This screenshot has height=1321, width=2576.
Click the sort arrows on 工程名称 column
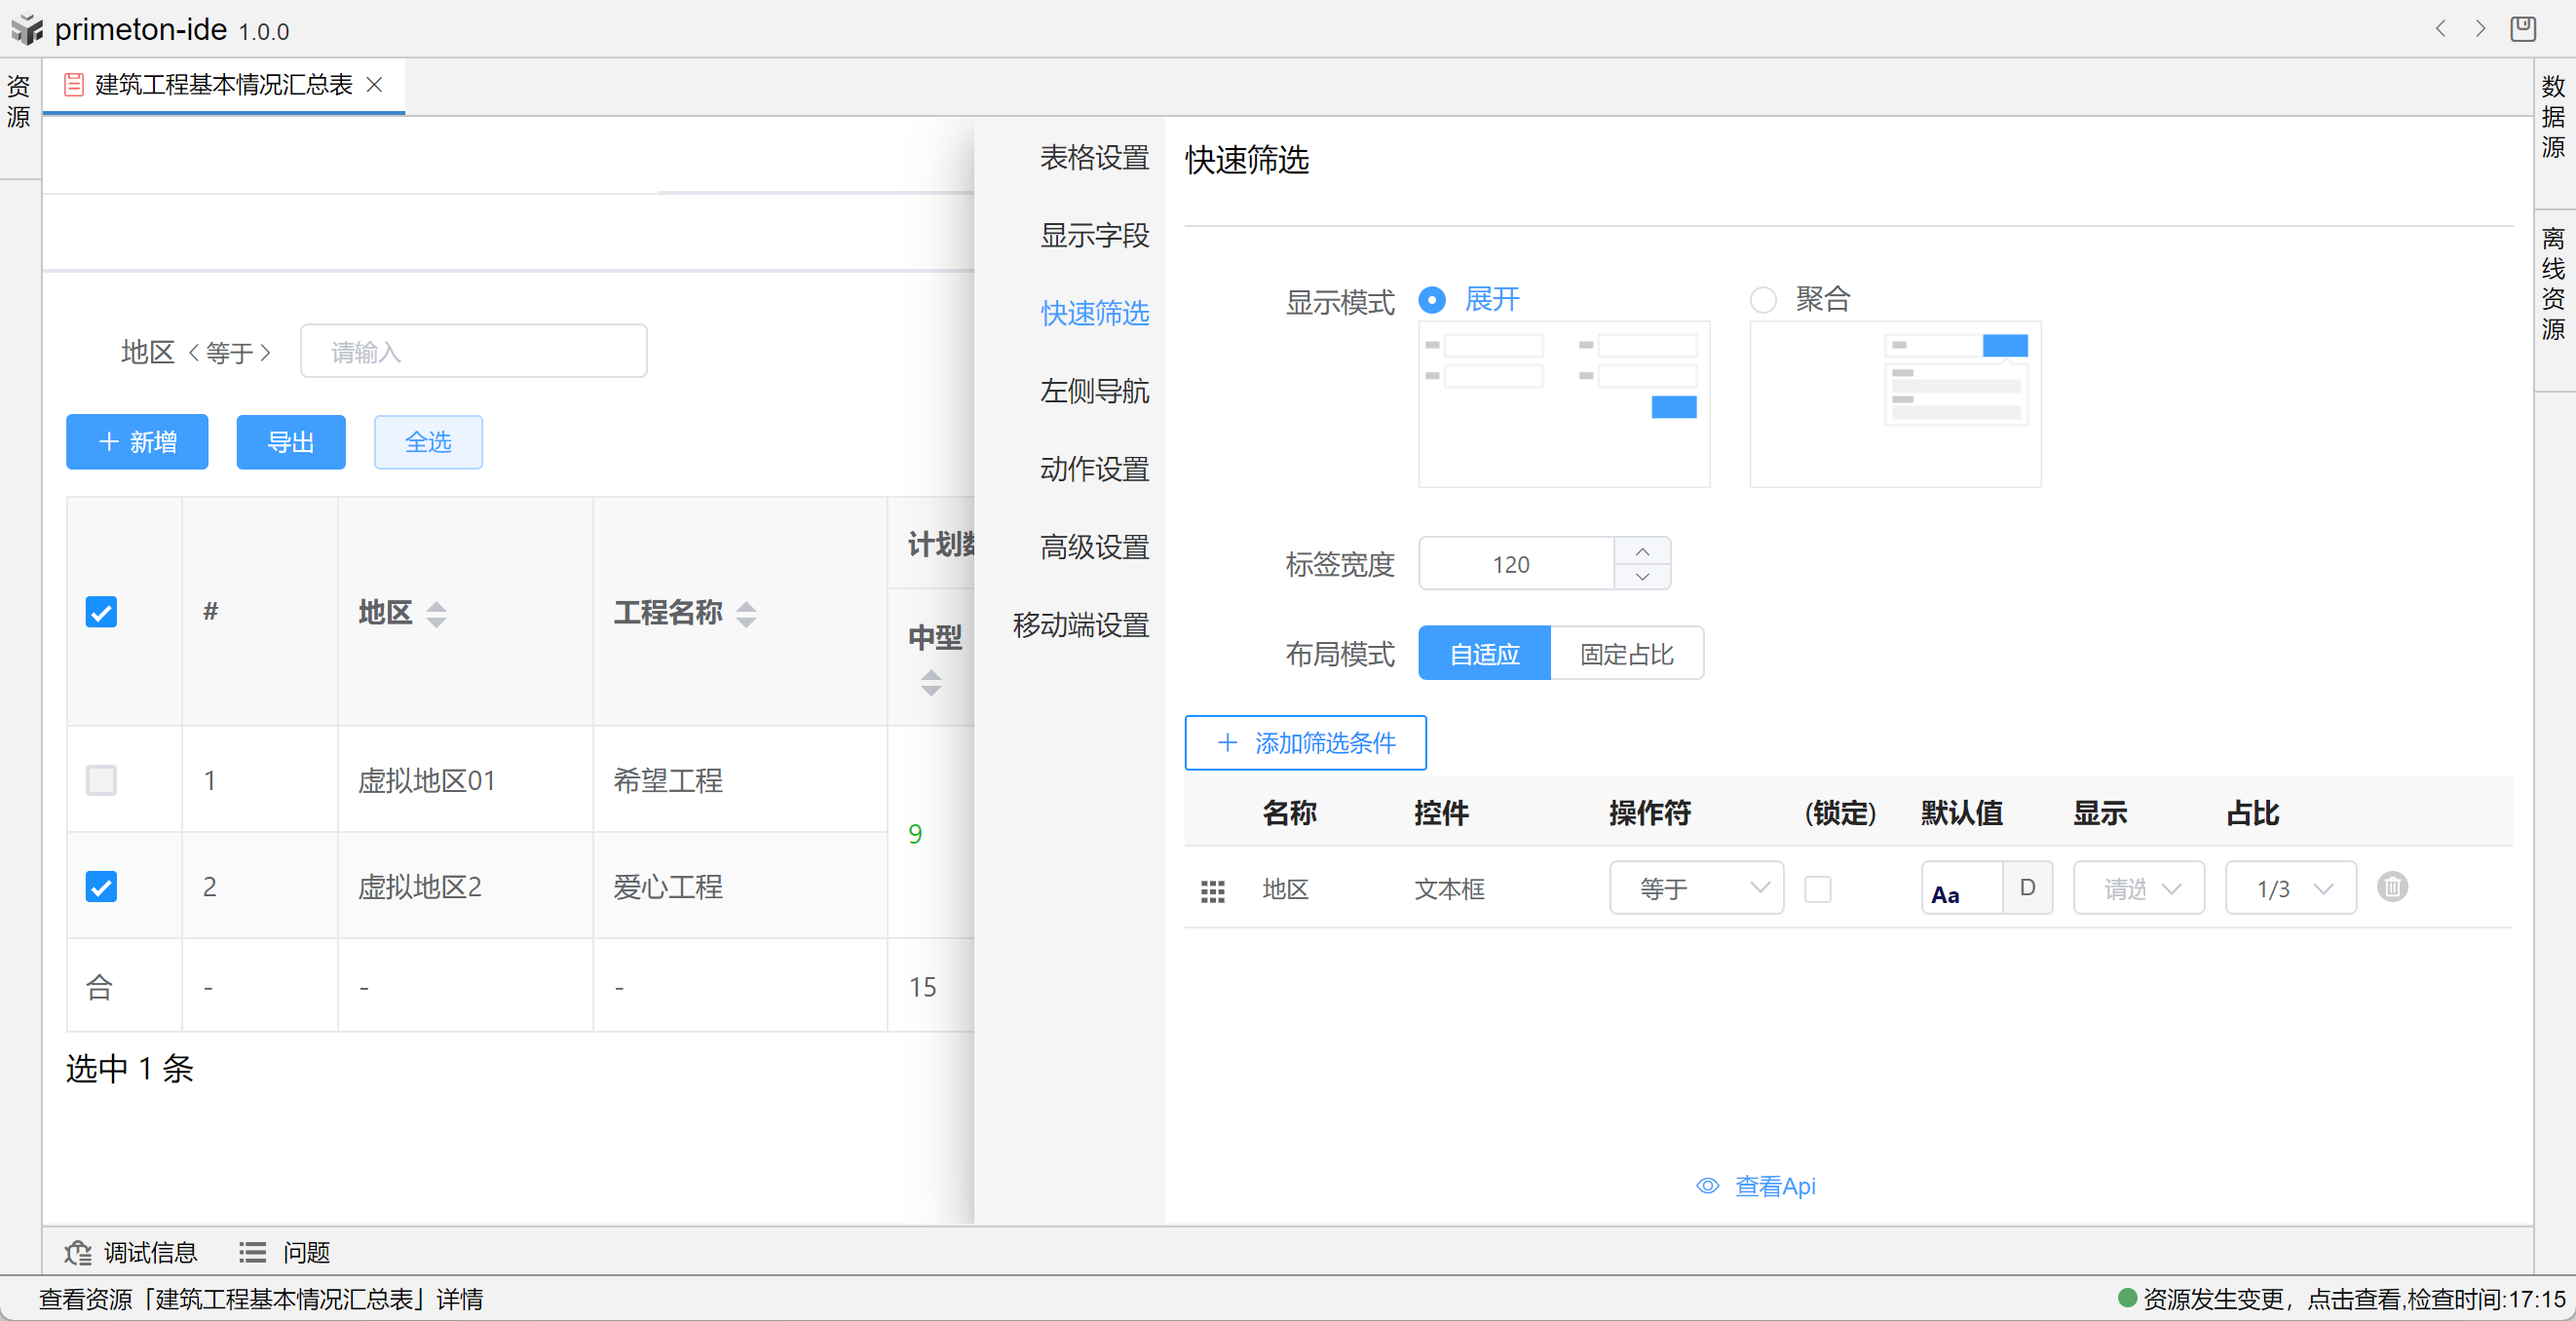[x=746, y=613]
